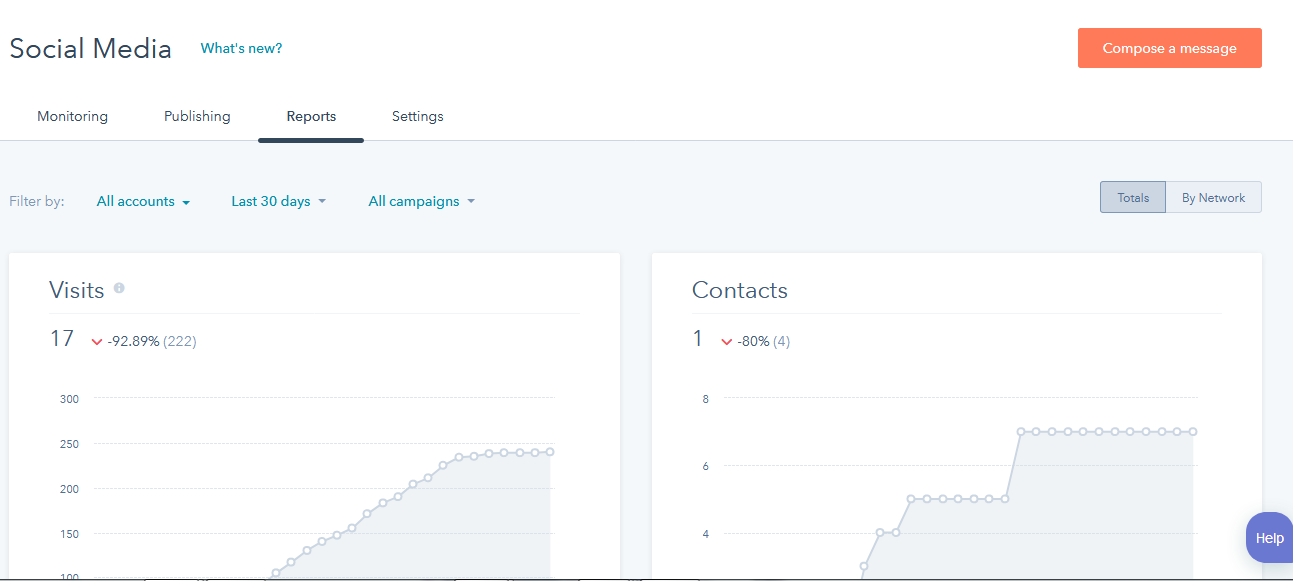Expand the All accounts filter dropdown
The image size is (1293, 581).
tap(143, 201)
